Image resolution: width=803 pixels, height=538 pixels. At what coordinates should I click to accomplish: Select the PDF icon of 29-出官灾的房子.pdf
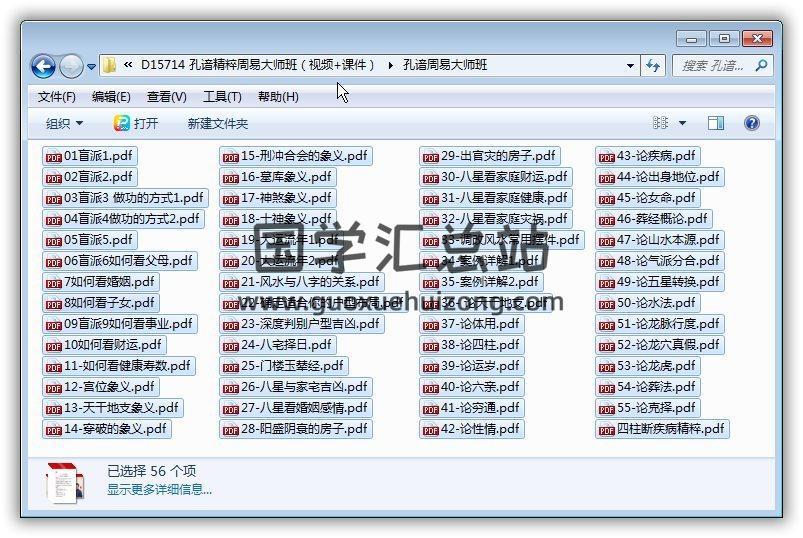click(431, 157)
